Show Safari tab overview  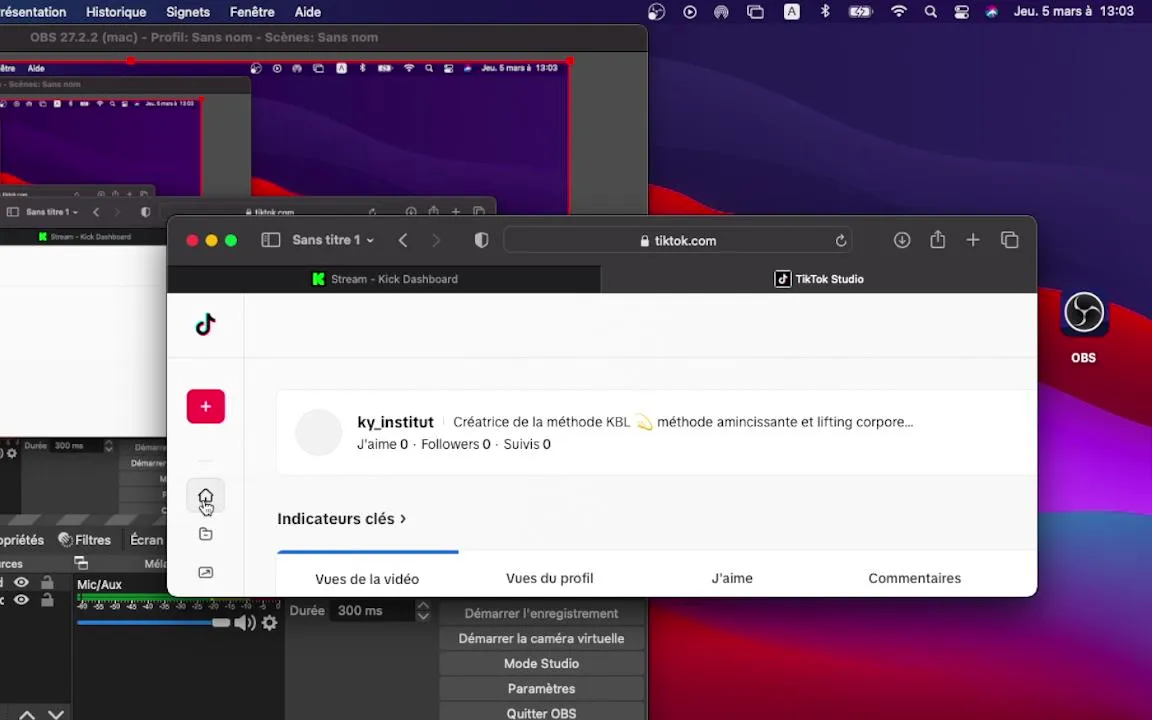1009,240
